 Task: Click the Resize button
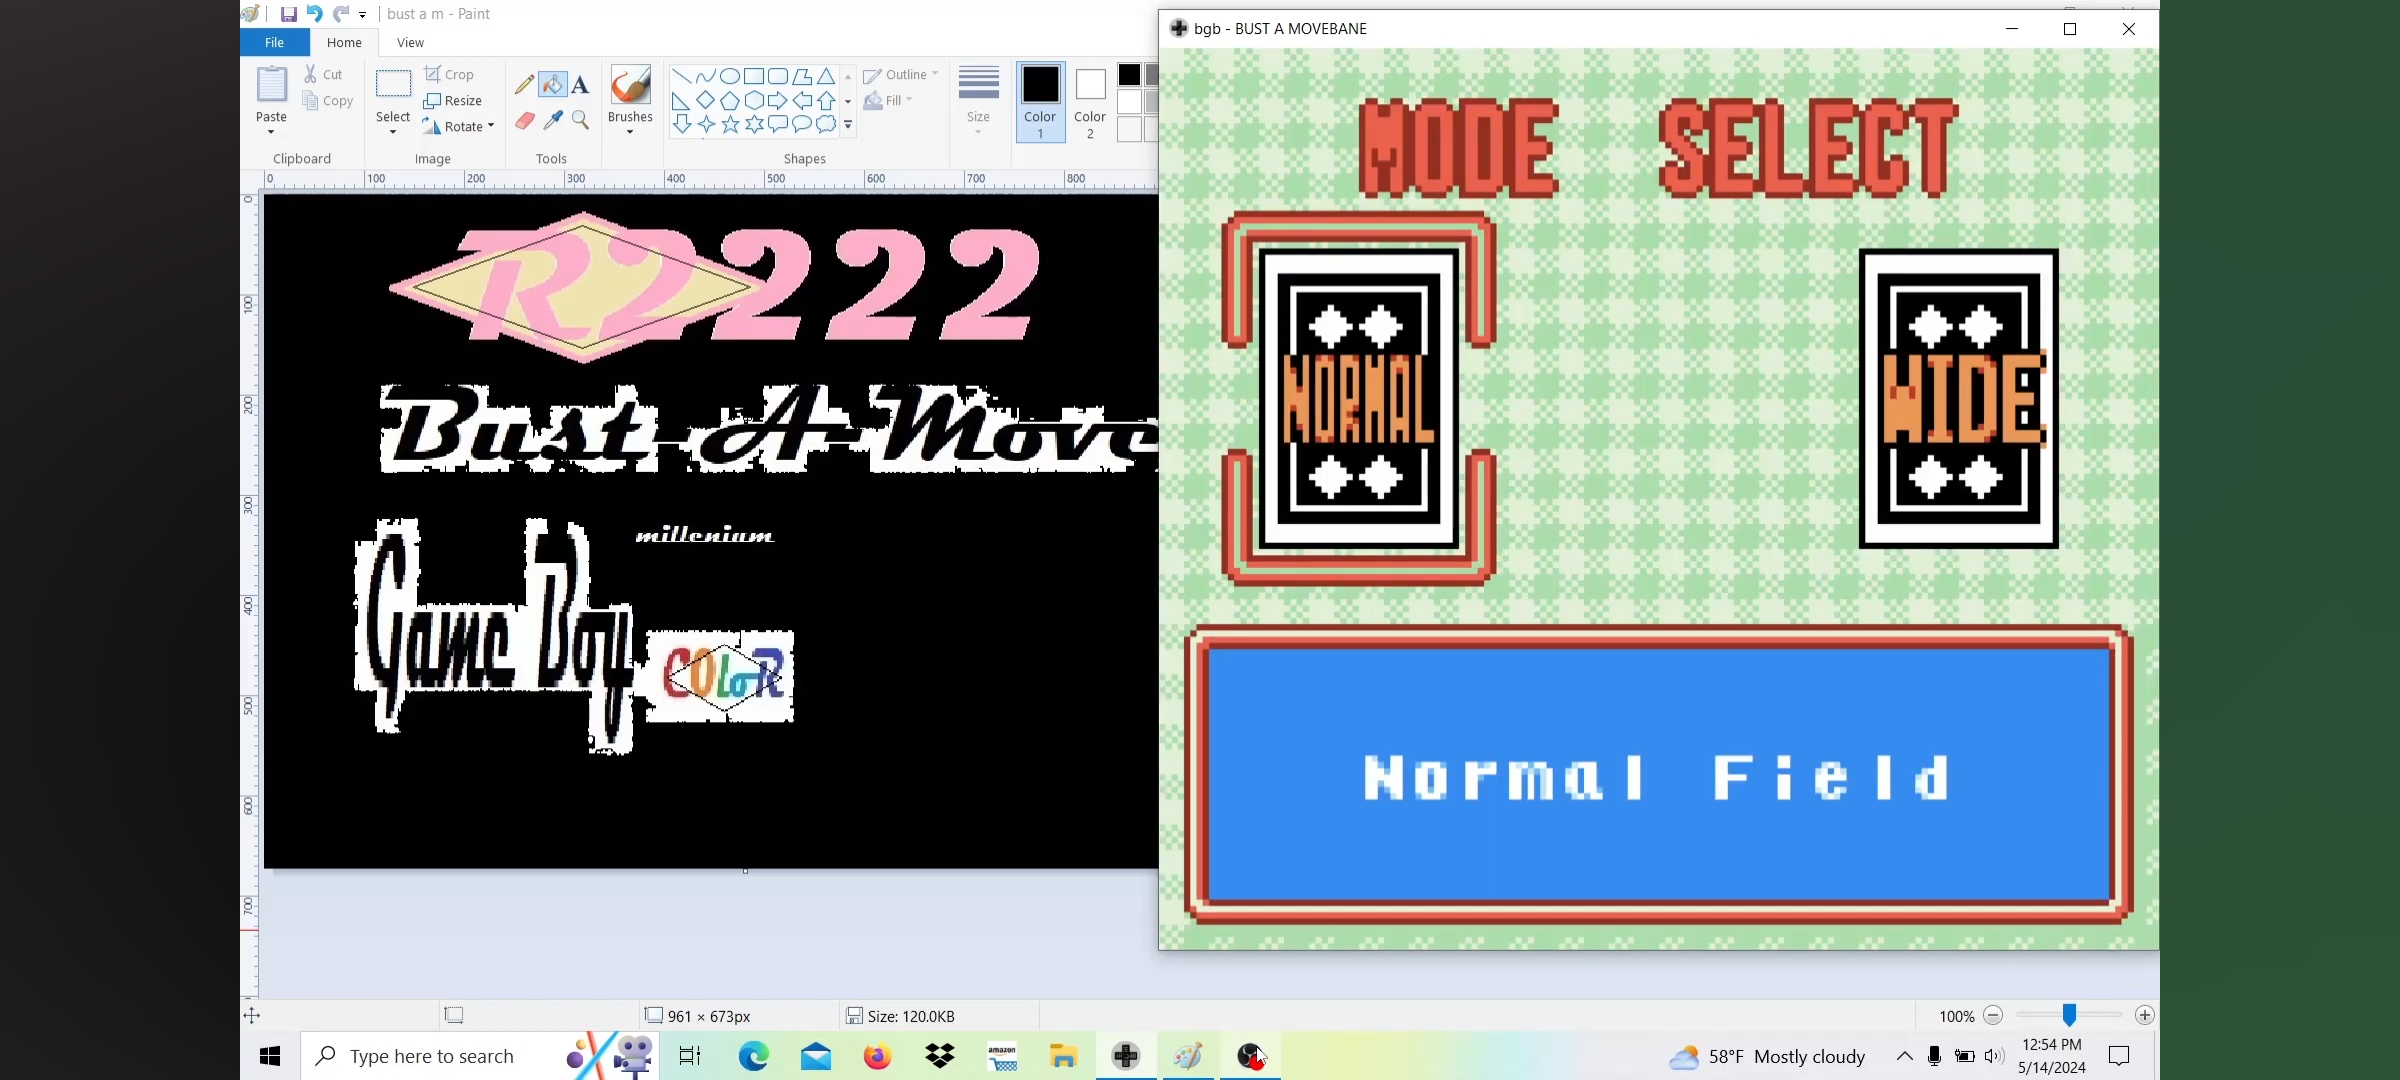tap(453, 101)
